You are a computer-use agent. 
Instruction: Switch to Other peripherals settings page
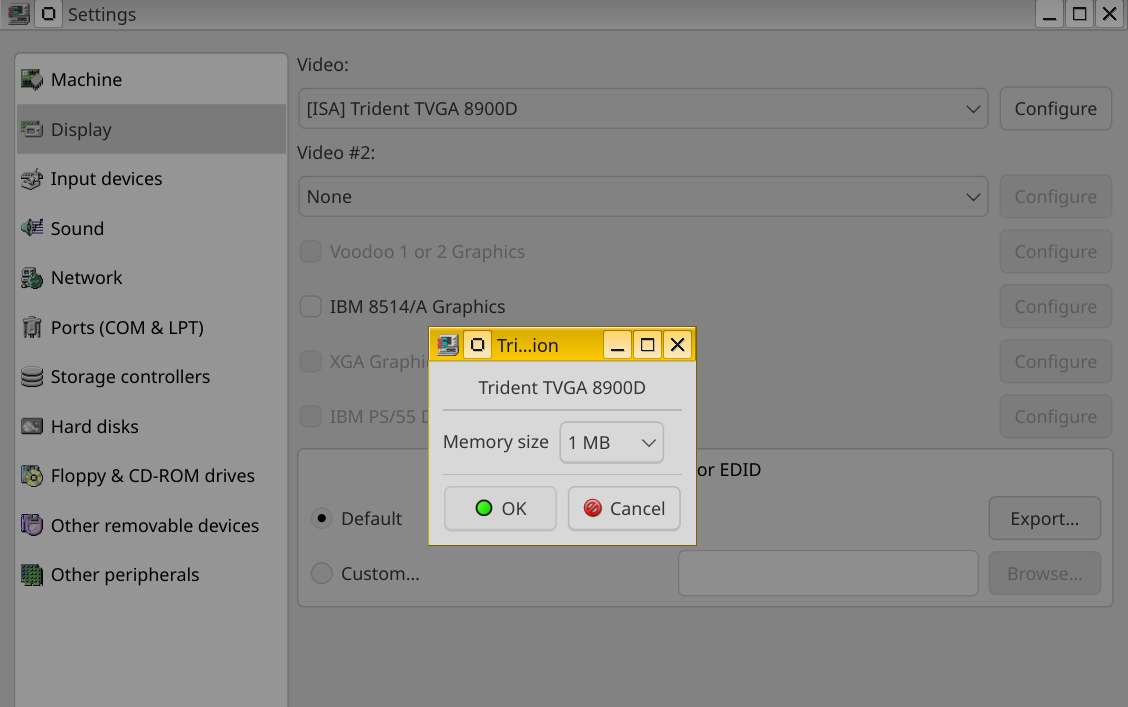(125, 575)
